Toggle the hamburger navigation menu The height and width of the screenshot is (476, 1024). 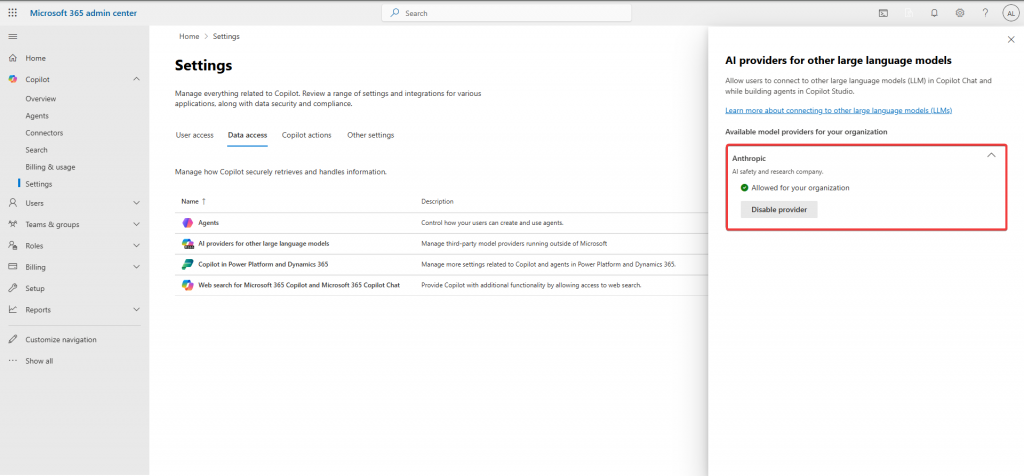pos(12,36)
